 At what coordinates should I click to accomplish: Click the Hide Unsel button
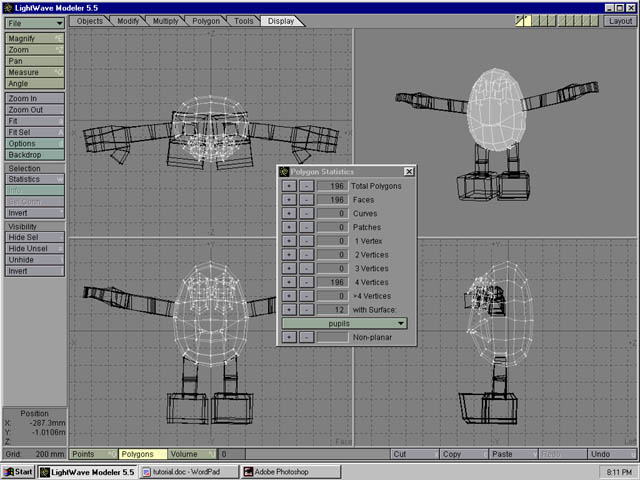click(34, 249)
